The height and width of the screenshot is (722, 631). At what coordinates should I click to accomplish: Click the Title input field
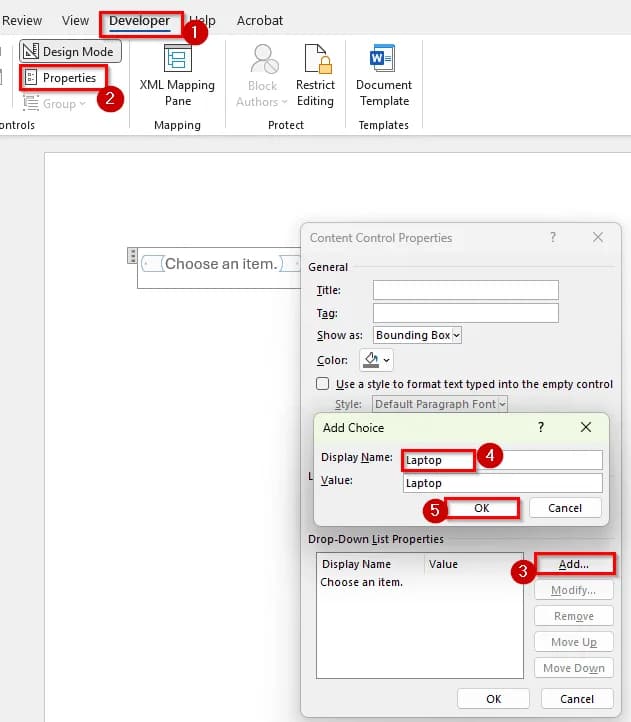(x=466, y=290)
